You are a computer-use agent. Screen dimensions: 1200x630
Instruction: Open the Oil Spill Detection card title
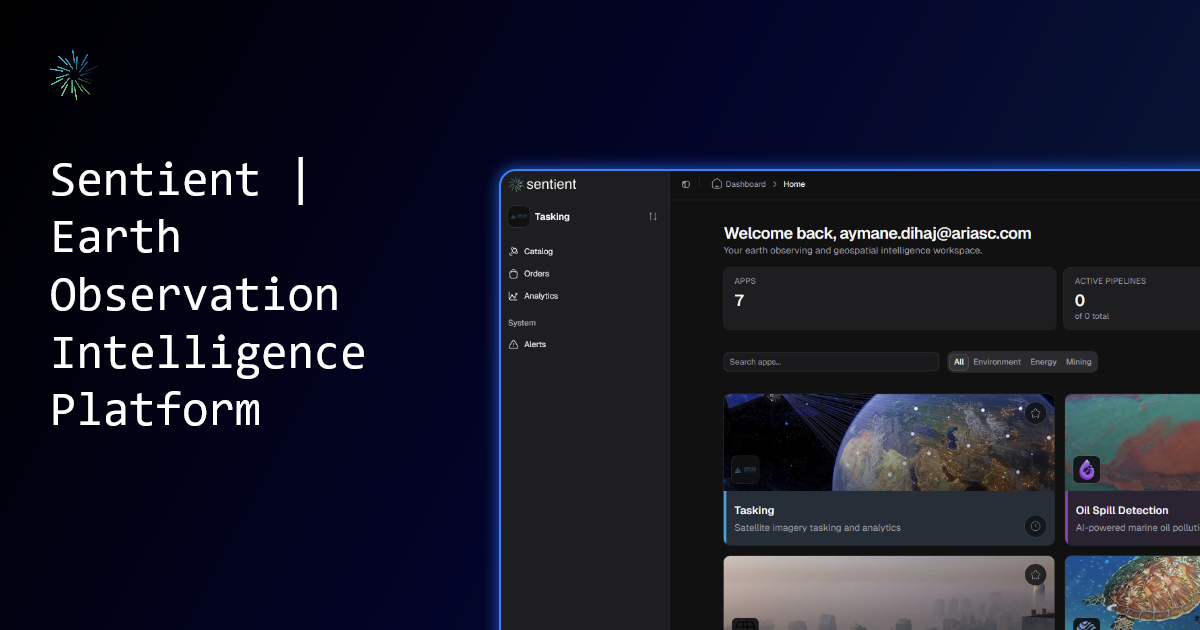coord(1122,510)
